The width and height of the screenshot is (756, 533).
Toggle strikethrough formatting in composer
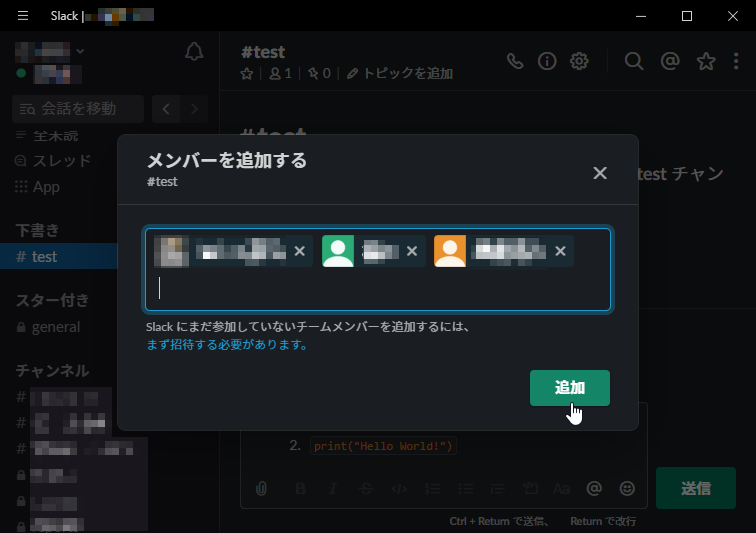click(366, 489)
